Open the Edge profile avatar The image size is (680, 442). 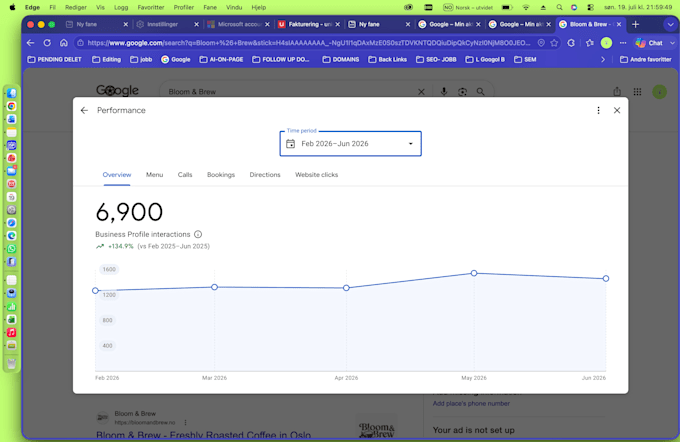click(606, 43)
